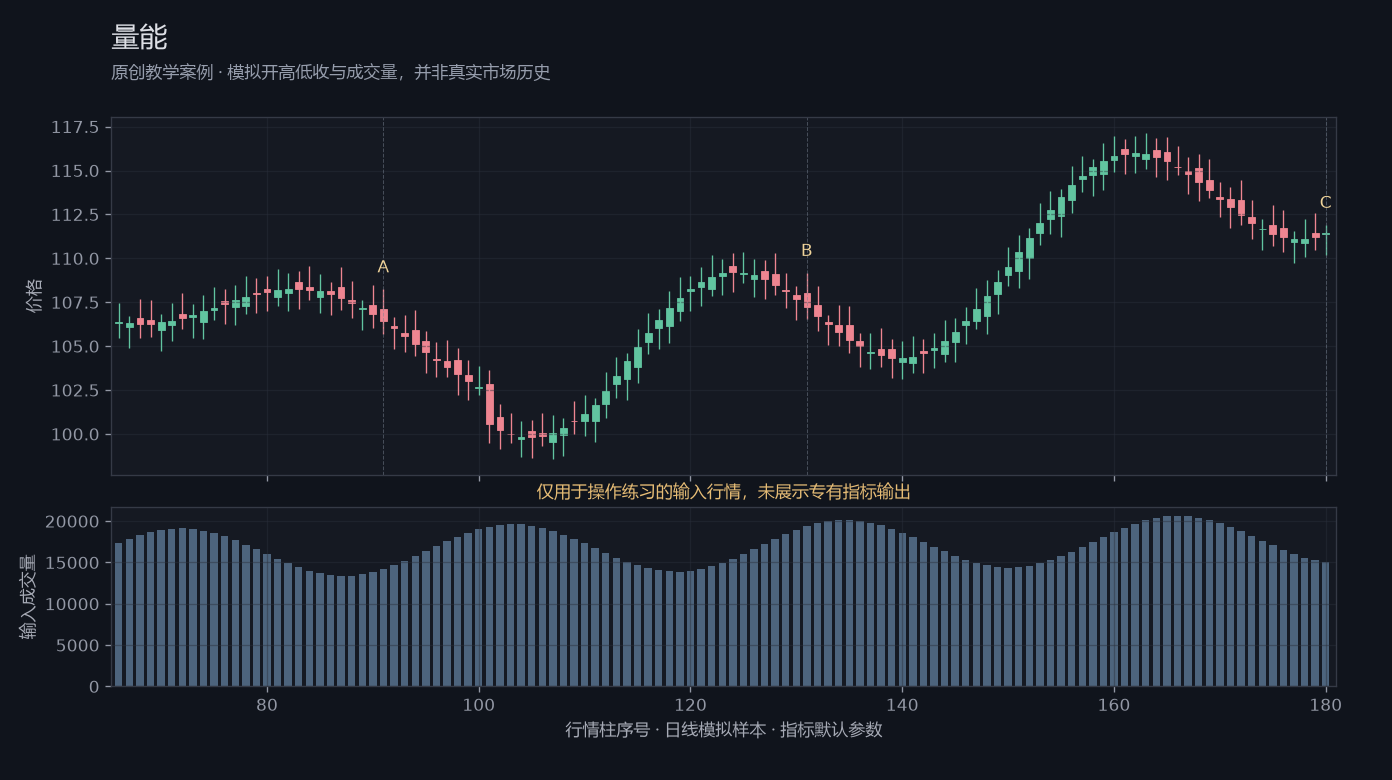
Task: Click marker label A on the price chart
Action: tap(383, 267)
